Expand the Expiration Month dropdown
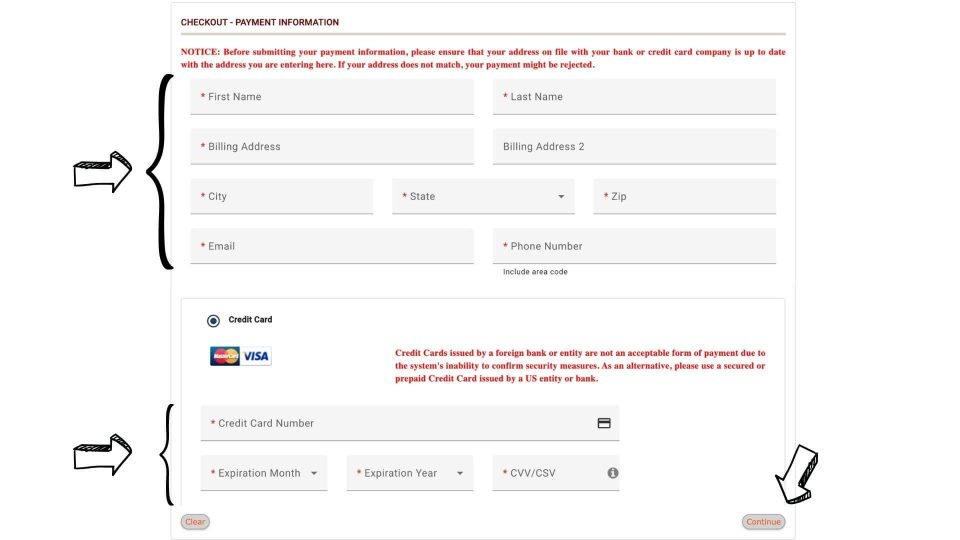Viewport: 960px width, 540px height. 264,473
